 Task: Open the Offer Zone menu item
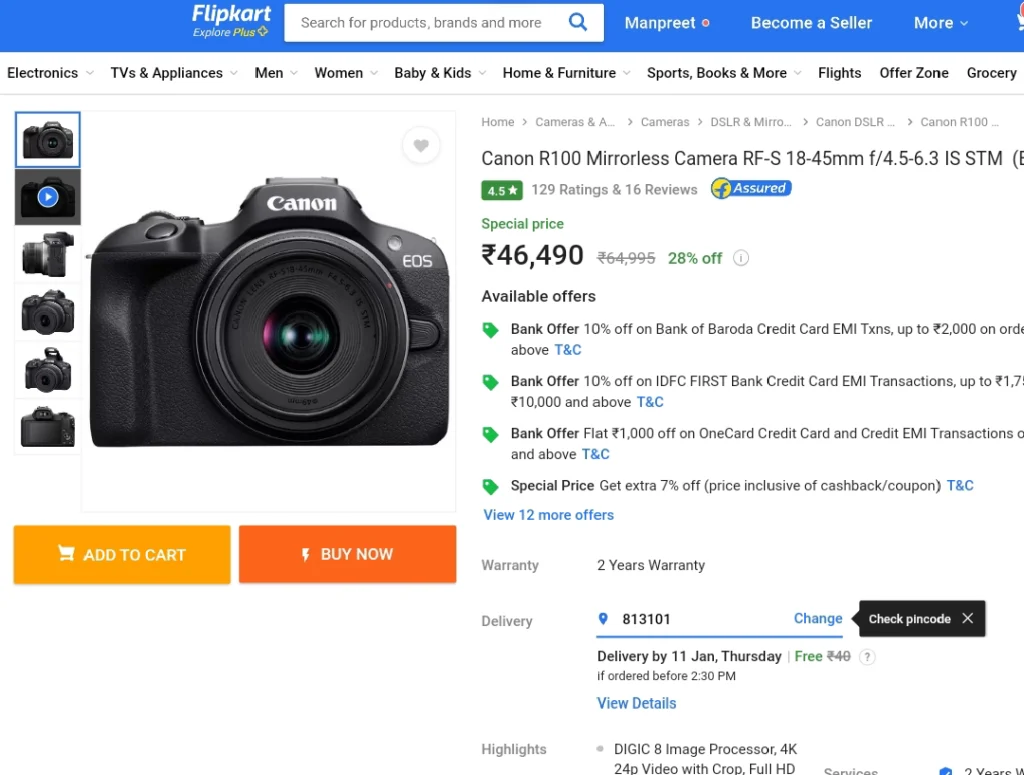pos(914,73)
